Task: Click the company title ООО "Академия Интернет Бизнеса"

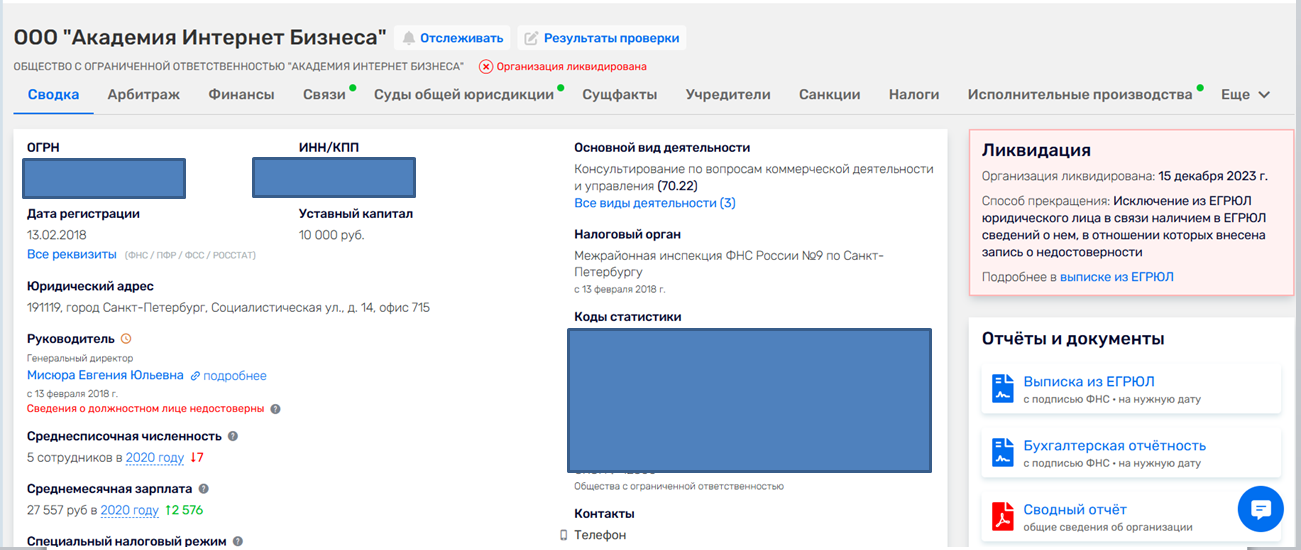Action: tap(200, 38)
